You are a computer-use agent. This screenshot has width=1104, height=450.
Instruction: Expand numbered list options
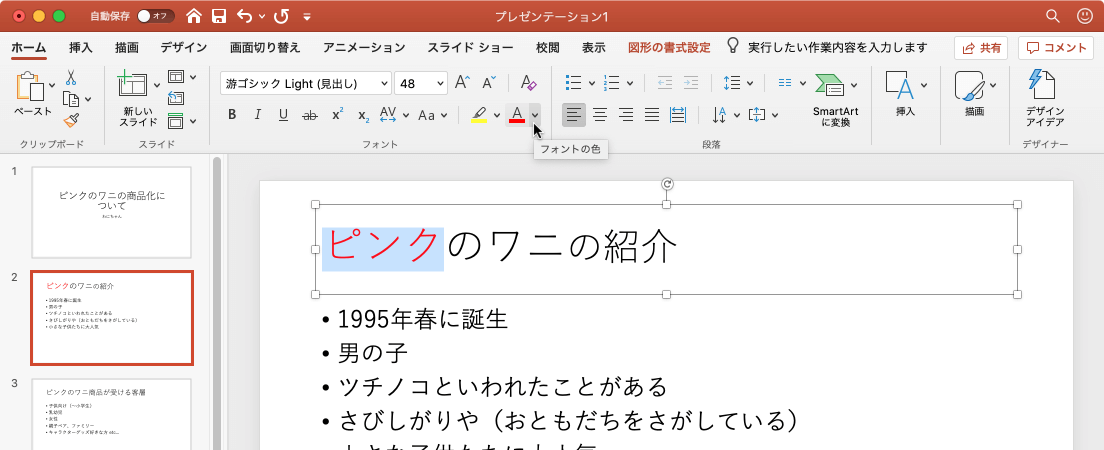pyautogui.click(x=629, y=83)
